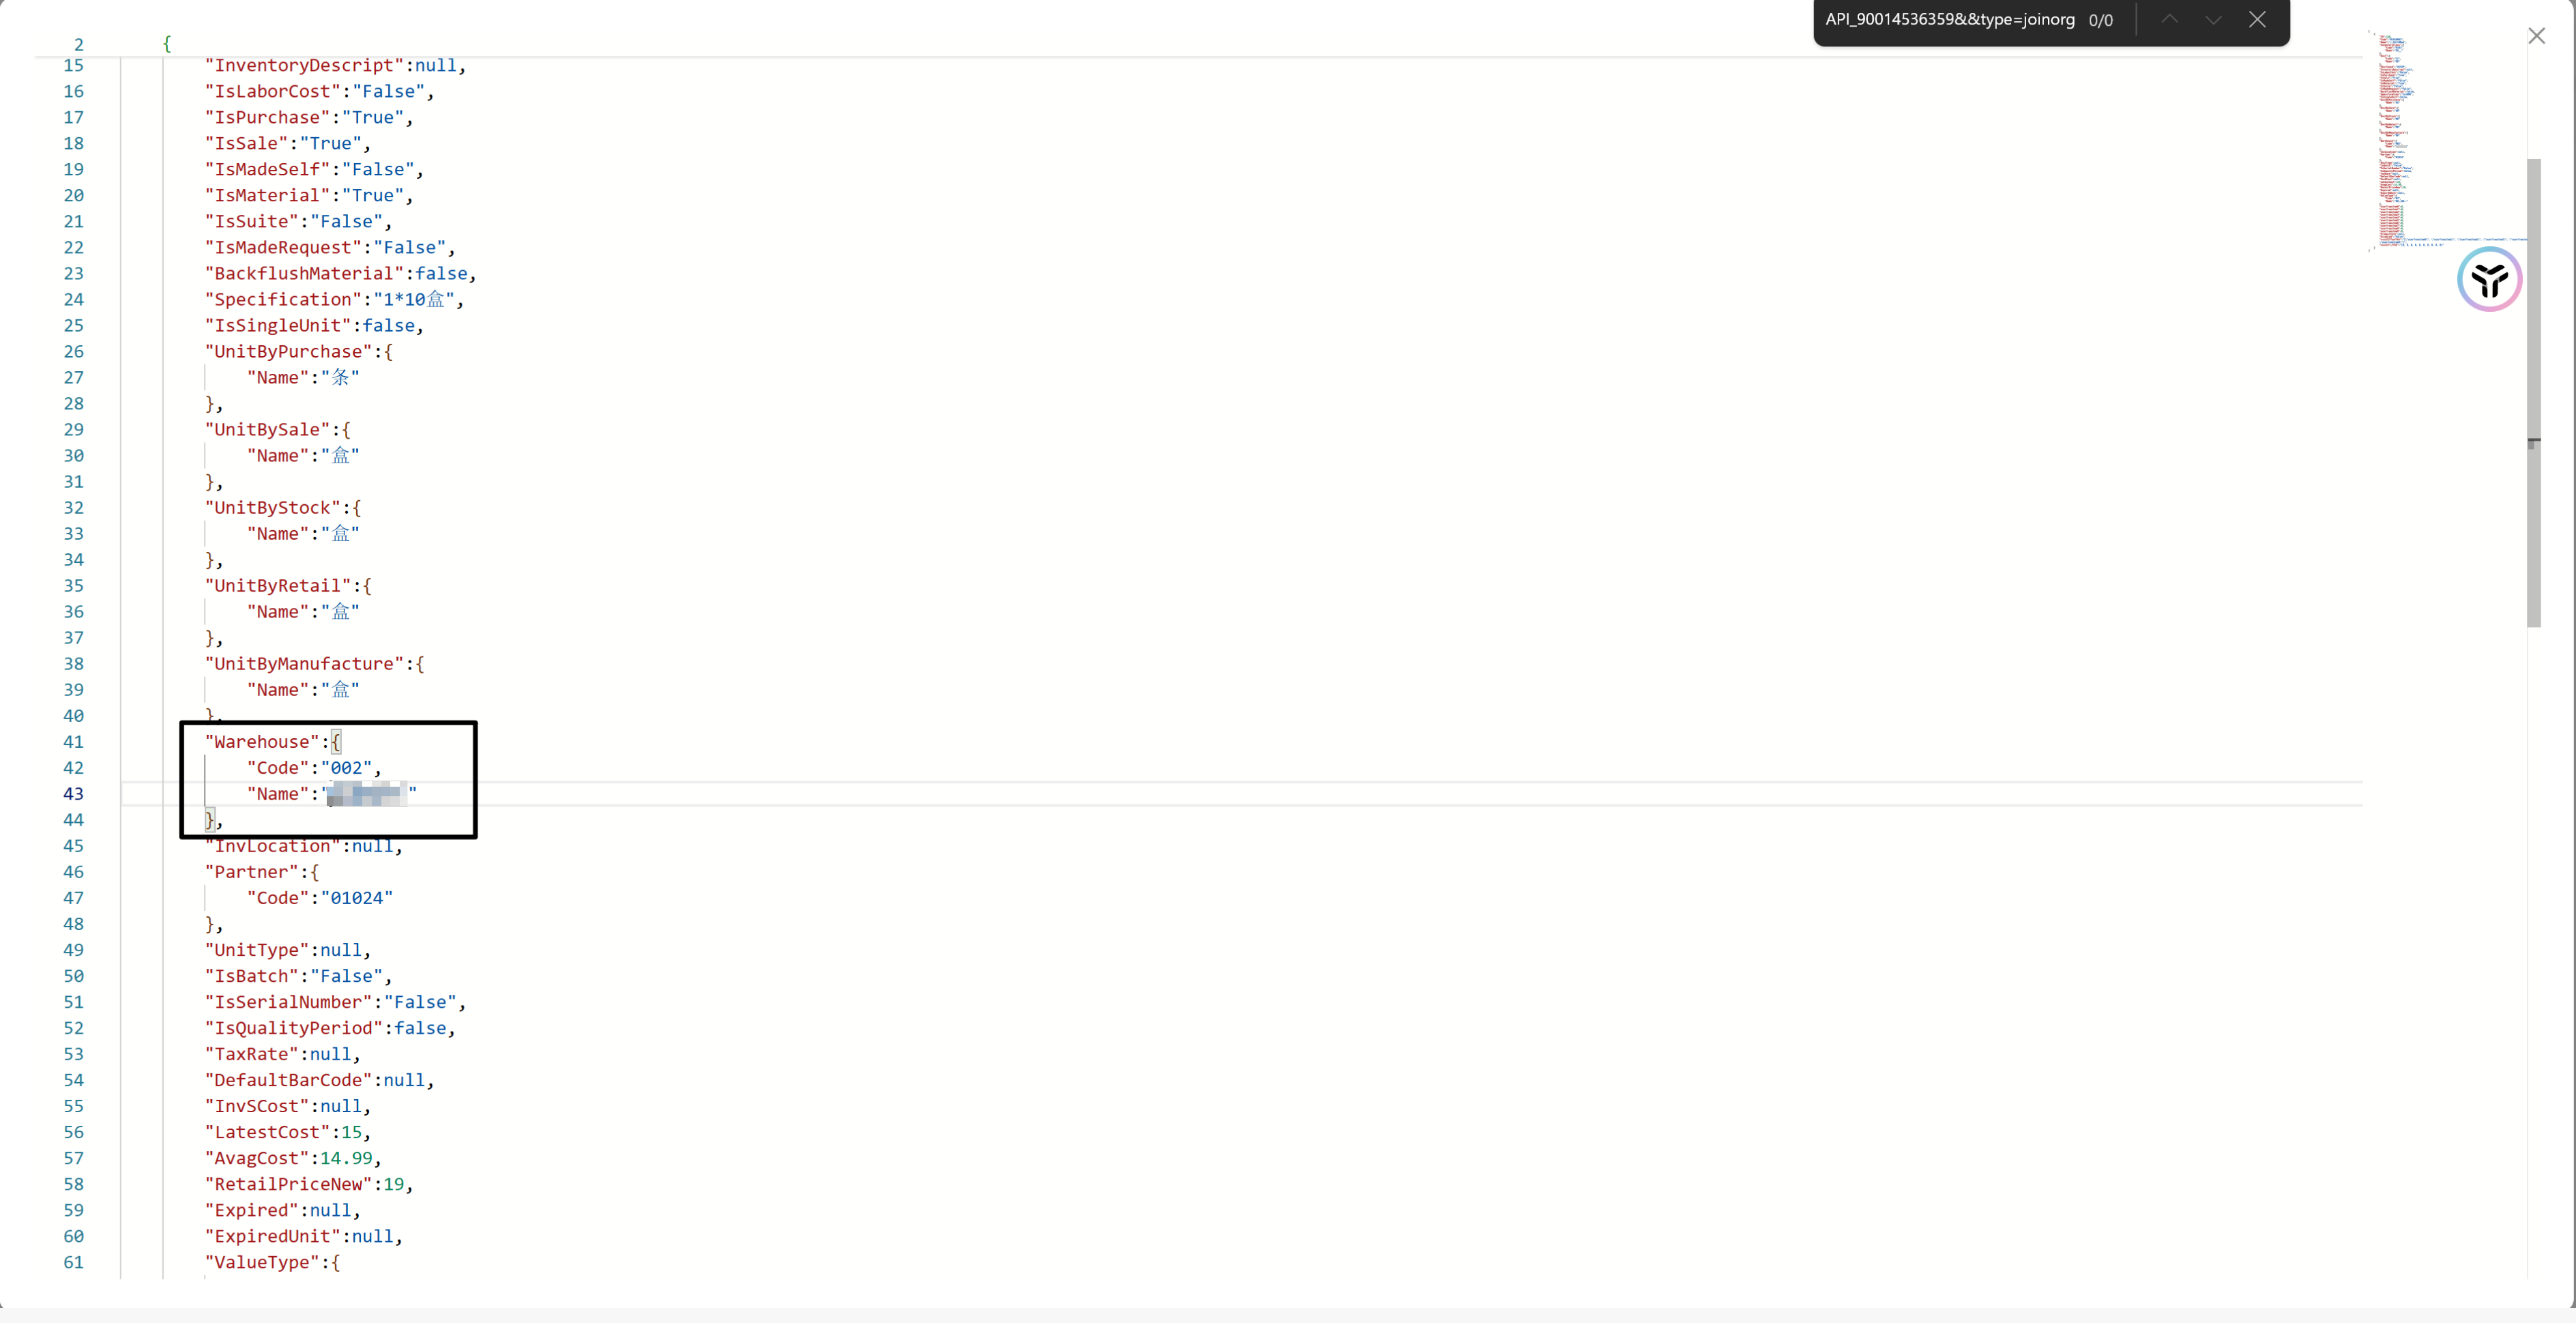Click the previous match arrow in find bar
This screenshot has width=2576, height=1323.
[x=2169, y=19]
